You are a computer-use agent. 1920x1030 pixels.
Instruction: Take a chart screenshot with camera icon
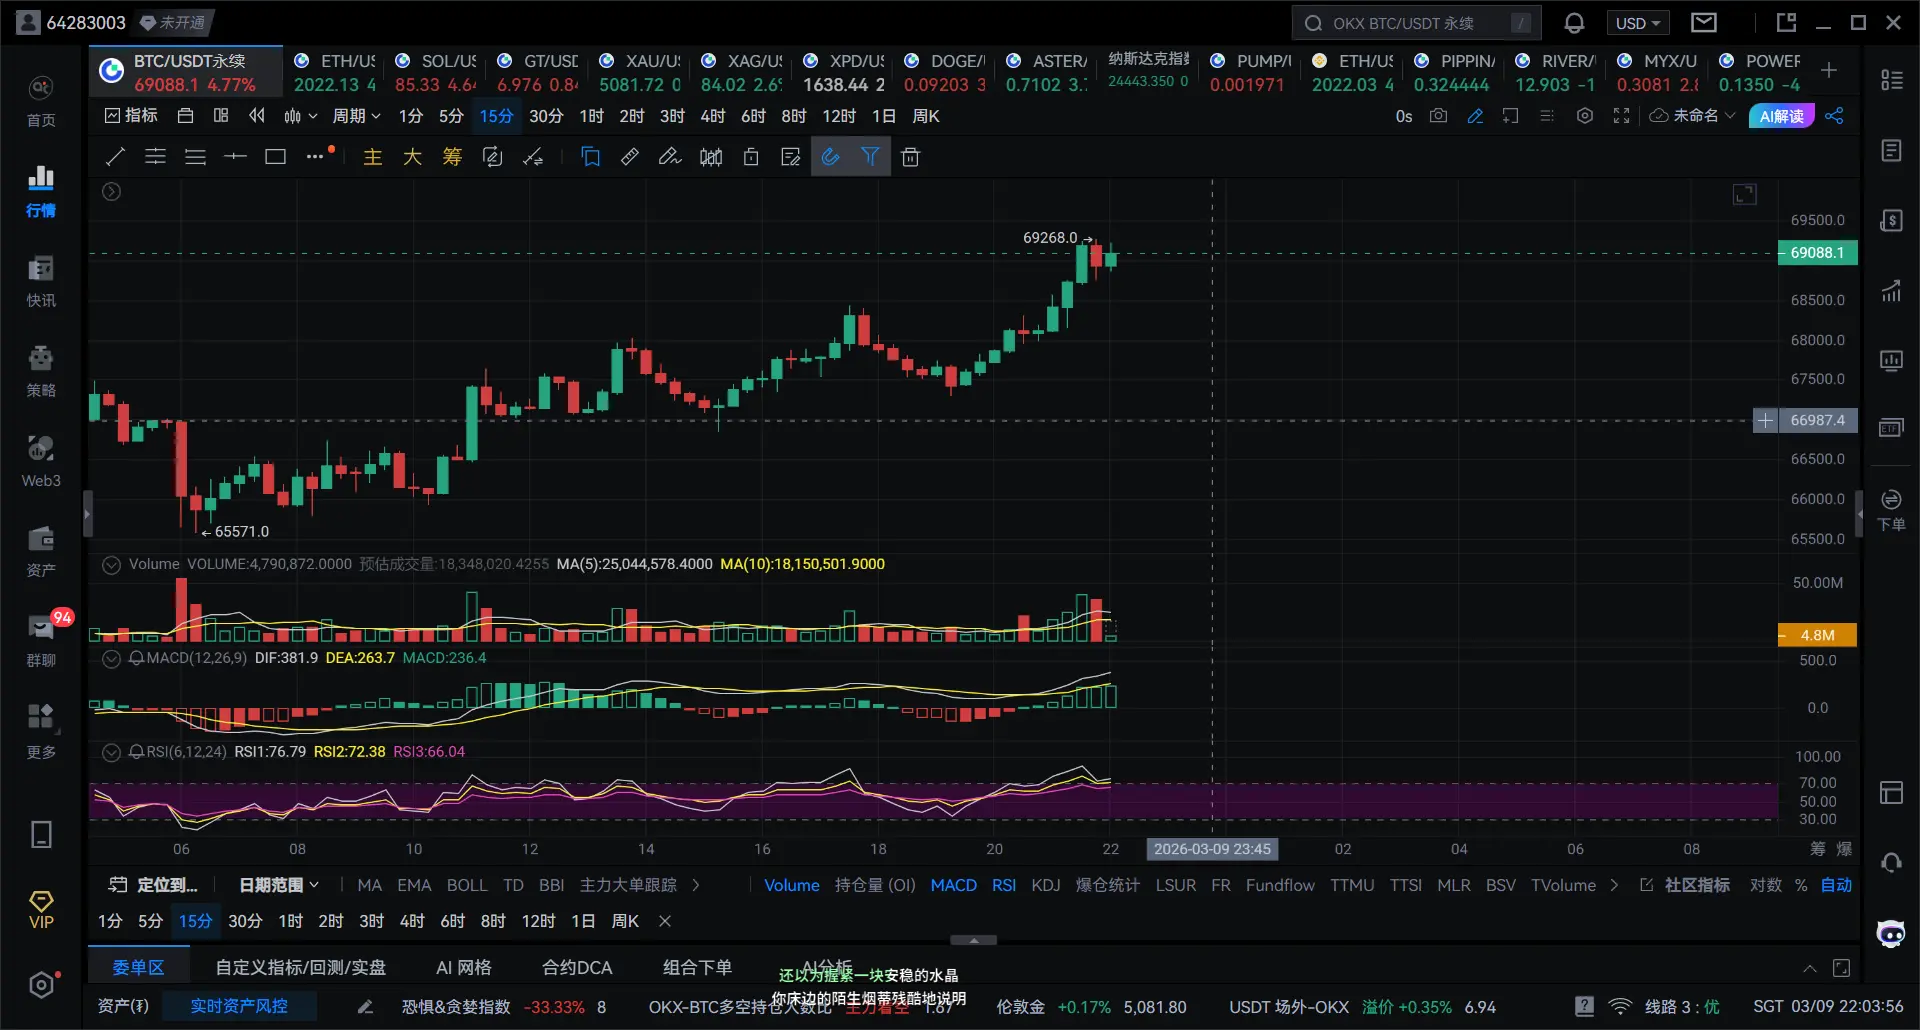(1438, 116)
